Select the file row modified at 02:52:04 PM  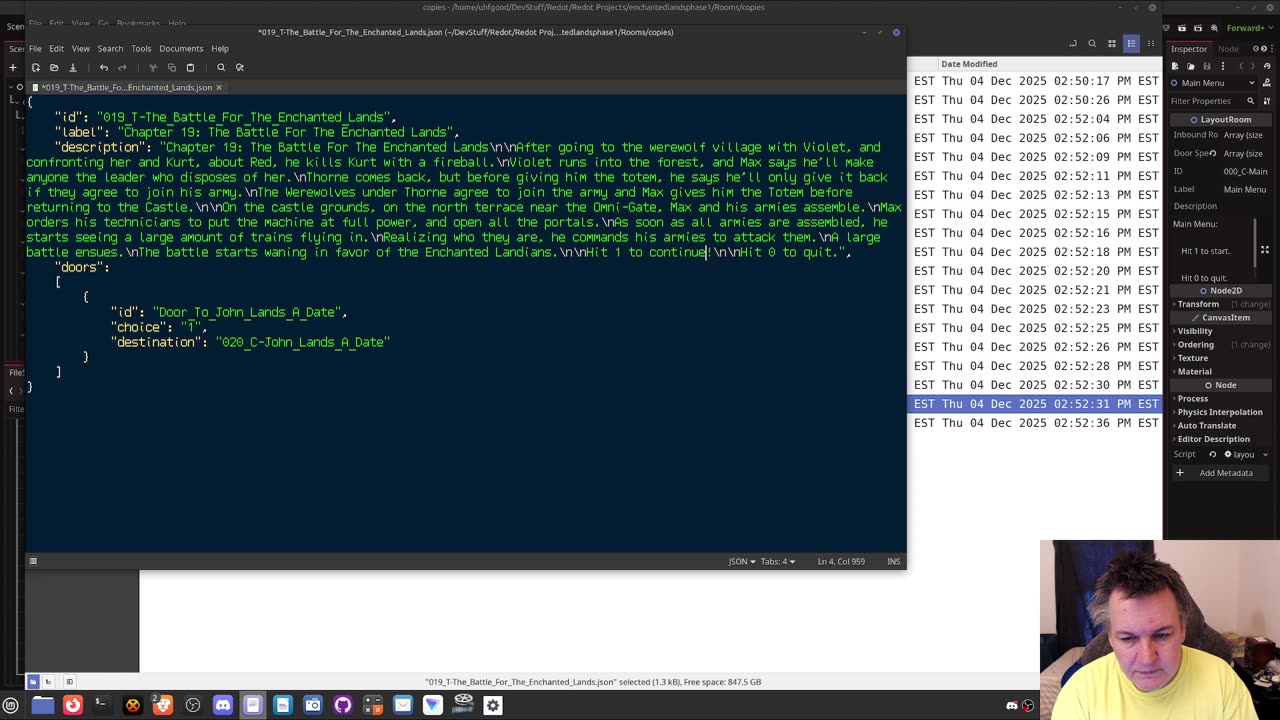tap(1035, 119)
